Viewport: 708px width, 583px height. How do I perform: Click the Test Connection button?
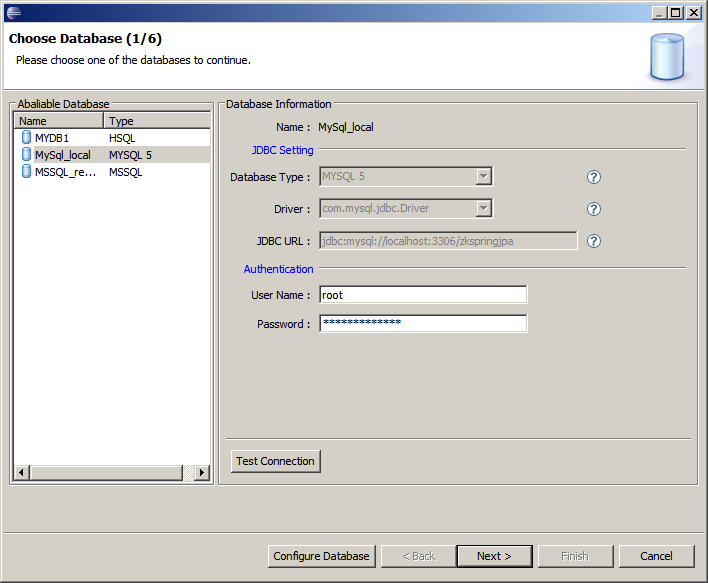[x=275, y=461]
